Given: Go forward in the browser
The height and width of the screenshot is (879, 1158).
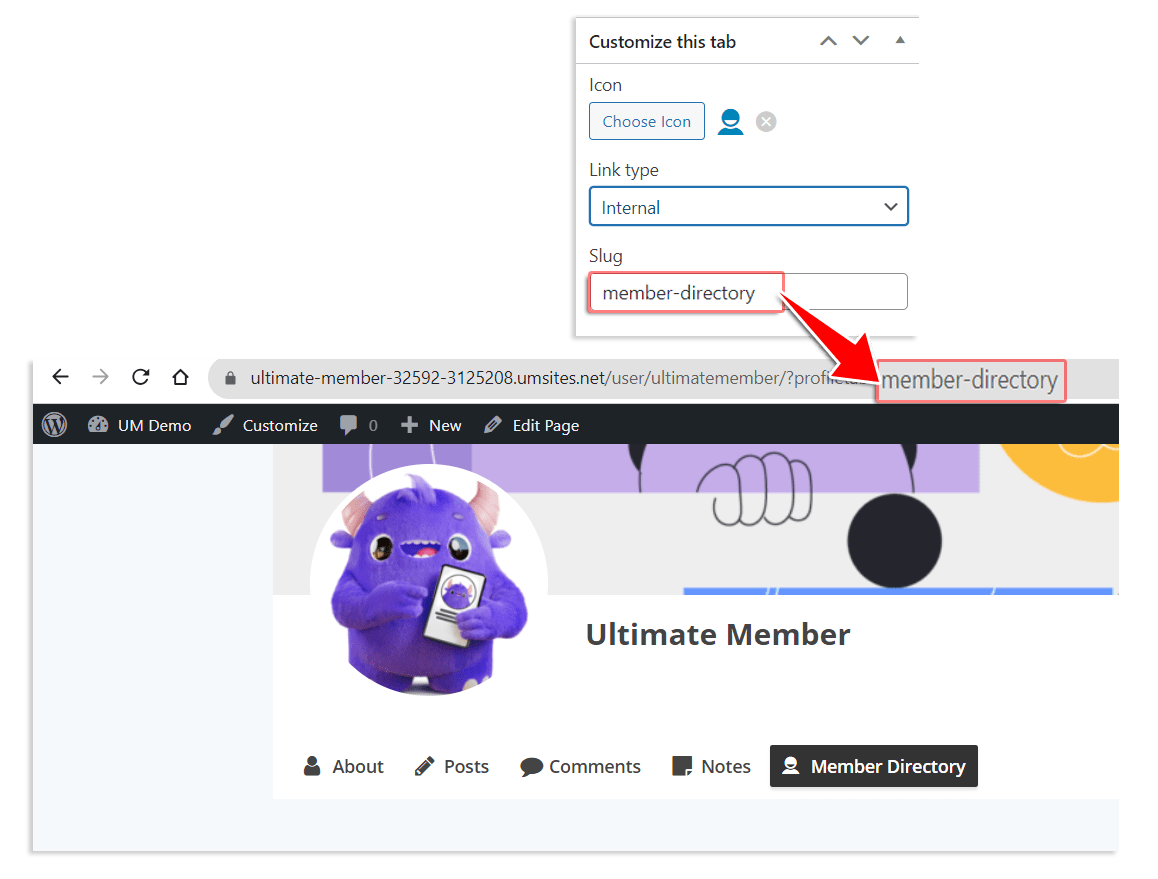Looking at the screenshot, I should point(100,377).
